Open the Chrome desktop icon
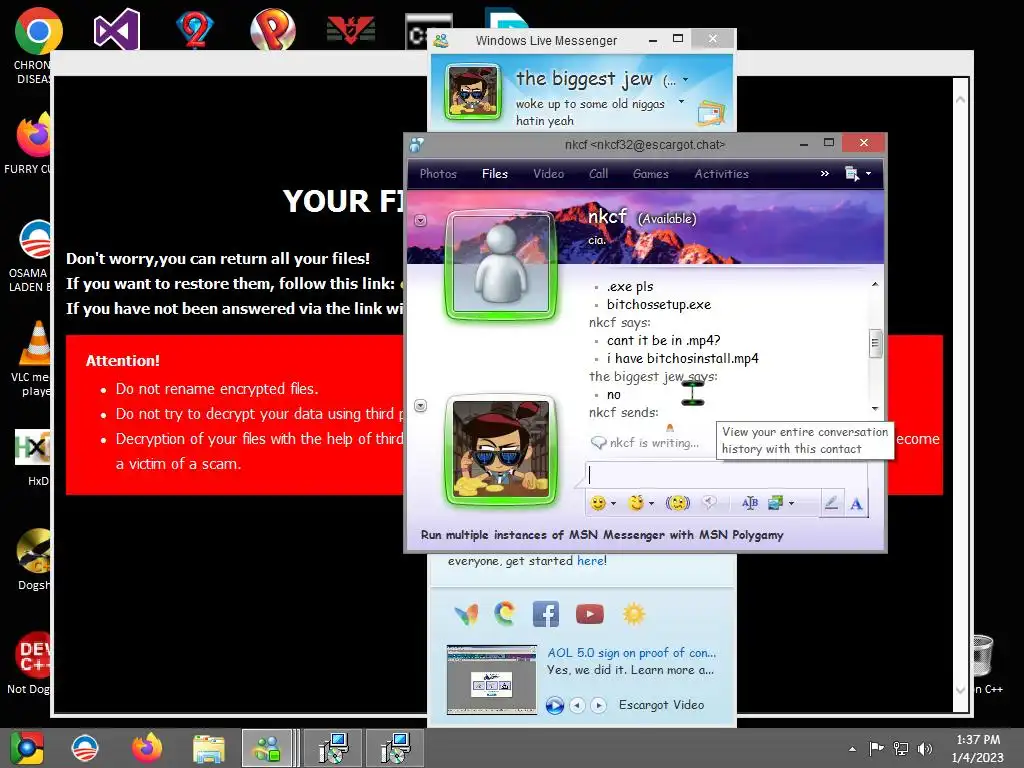This screenshot has width=1024, height=768. point(39,31)
